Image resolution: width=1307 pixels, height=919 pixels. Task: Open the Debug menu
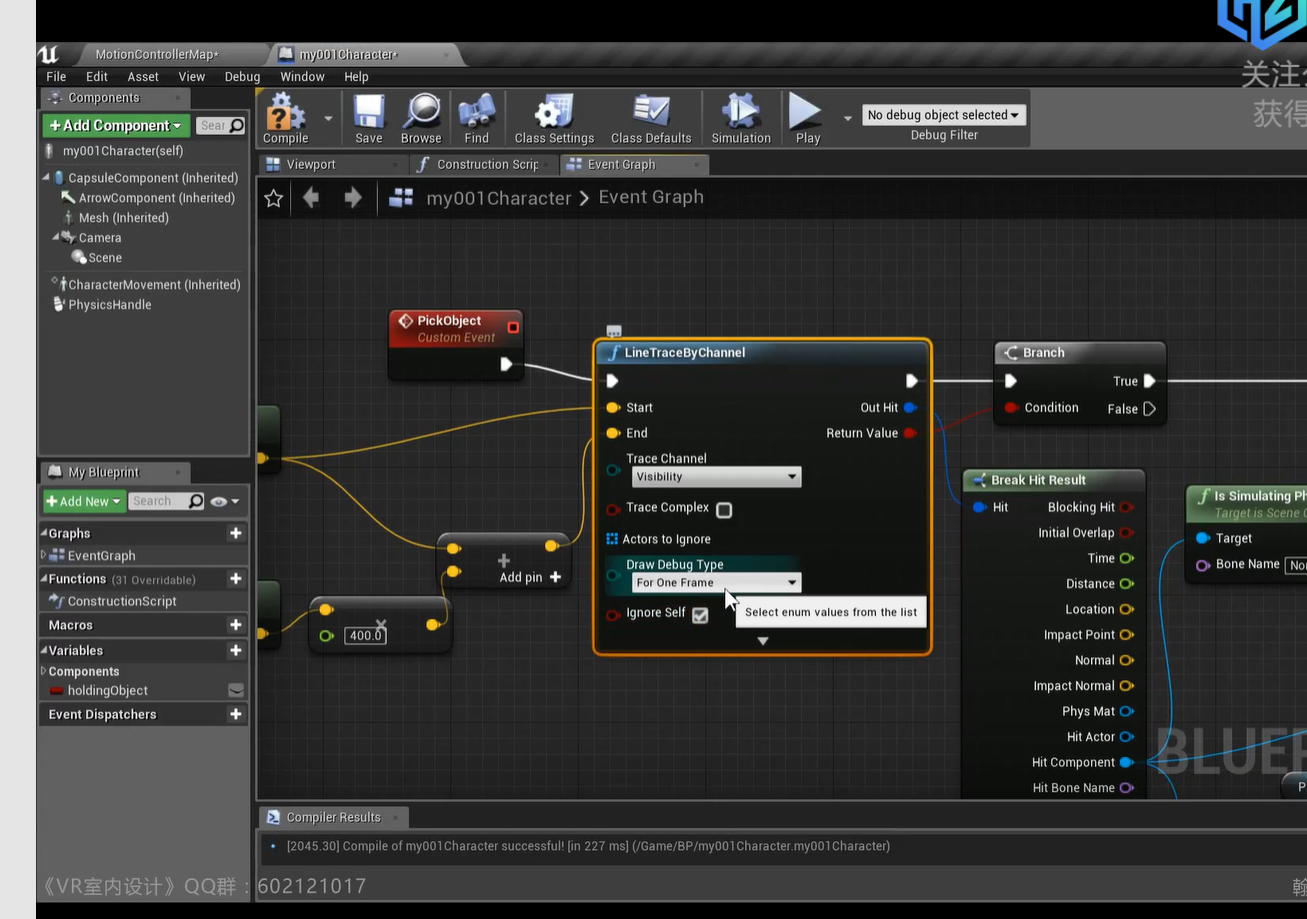(x=242, y=77)
